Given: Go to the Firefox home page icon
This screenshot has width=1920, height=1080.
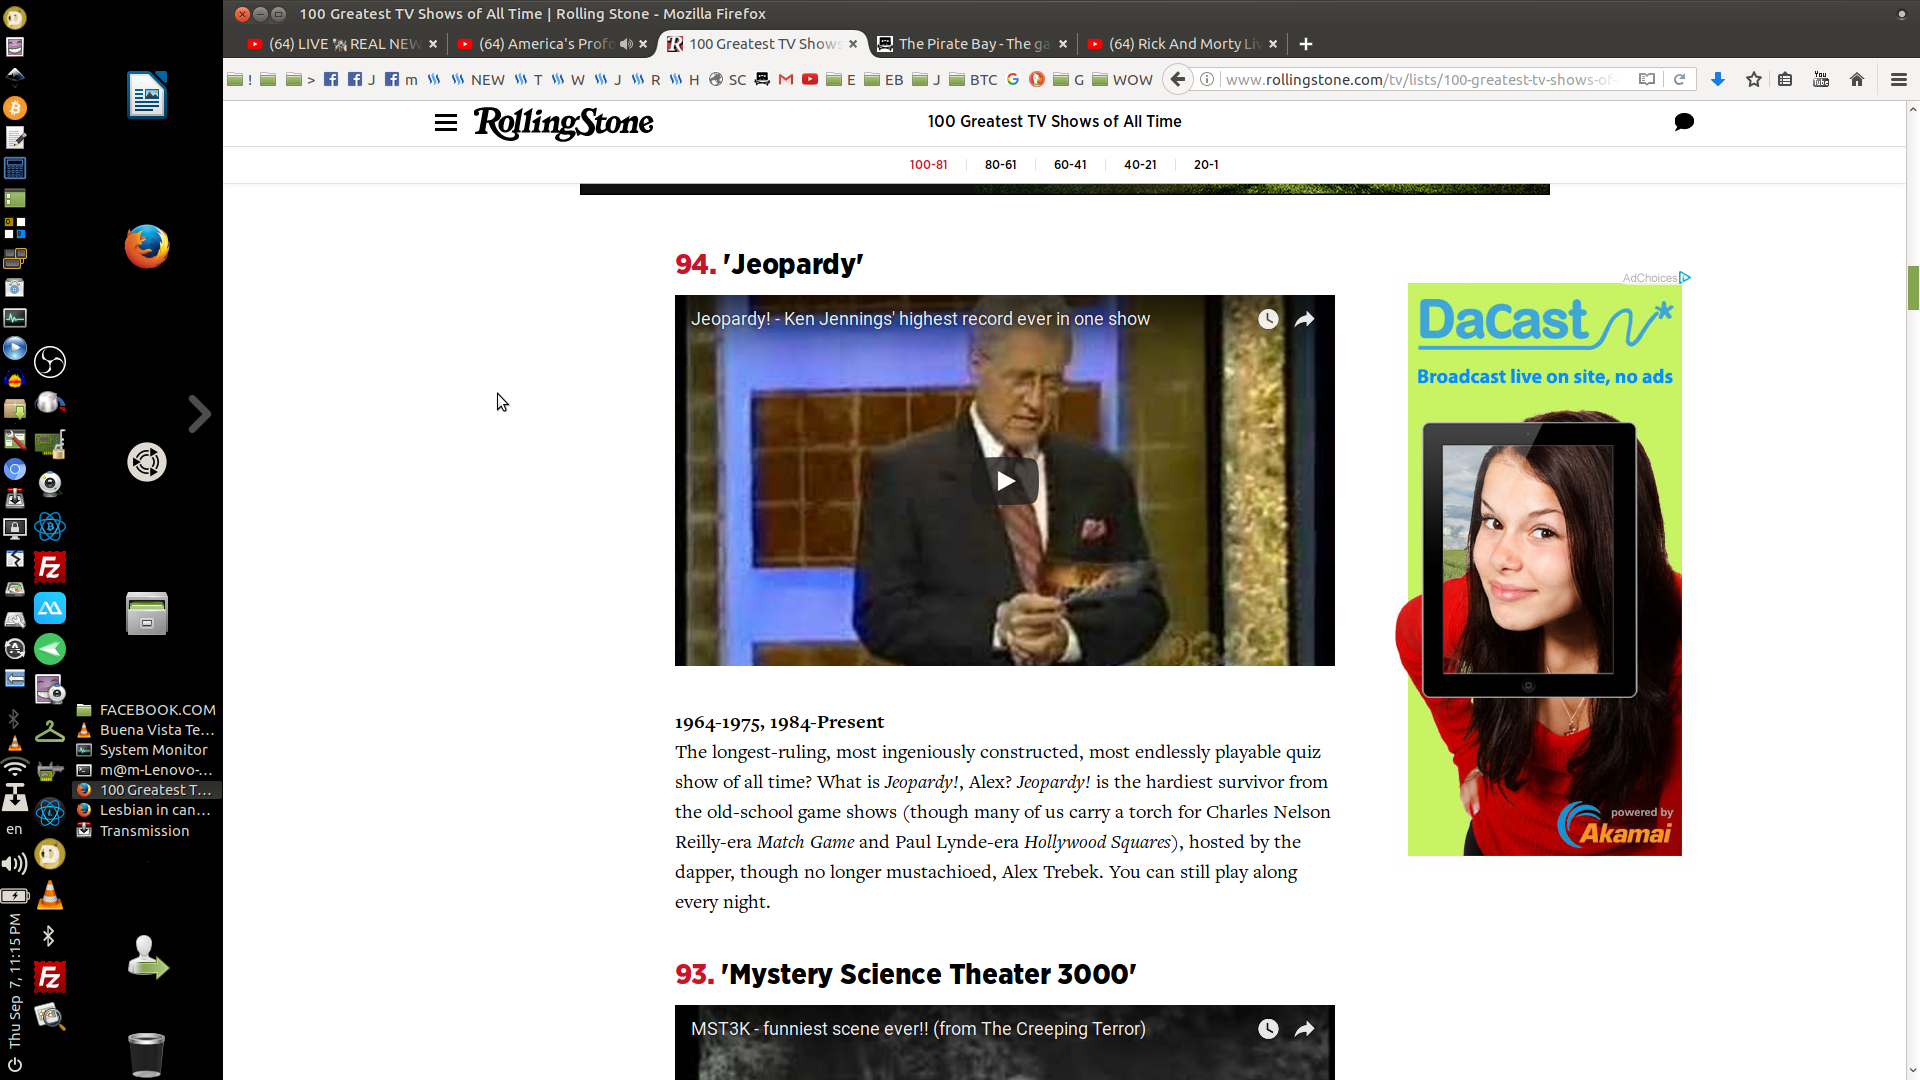Looking at the screenshot, I should (1857, 80).
